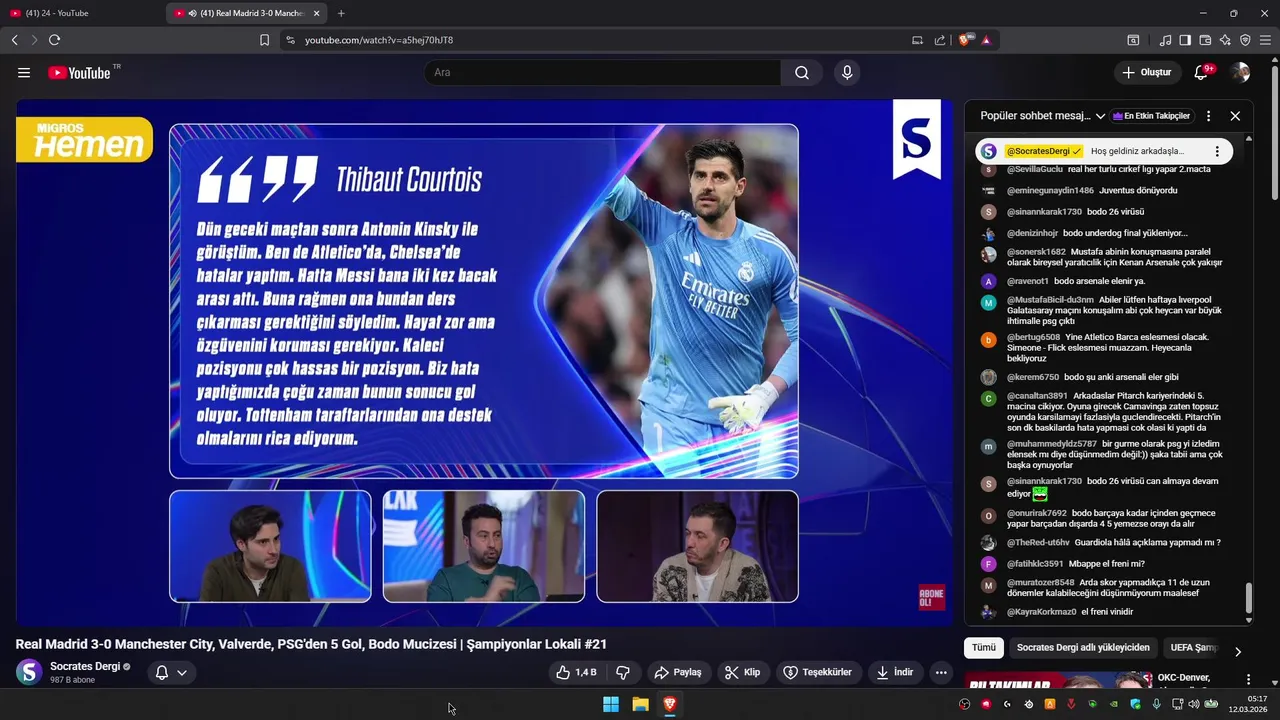Open the YouTube hamburger guide menu
1280x720 pixels.
(x=24, y=73)
